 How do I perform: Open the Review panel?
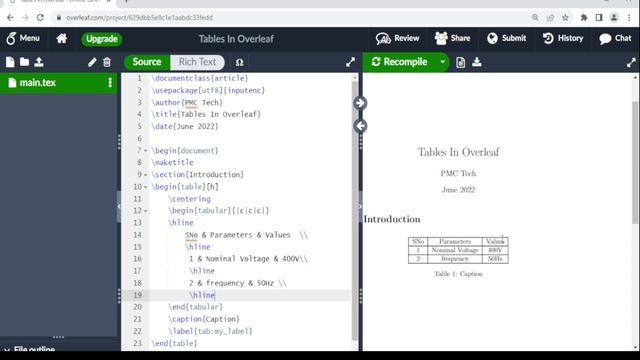398,38
